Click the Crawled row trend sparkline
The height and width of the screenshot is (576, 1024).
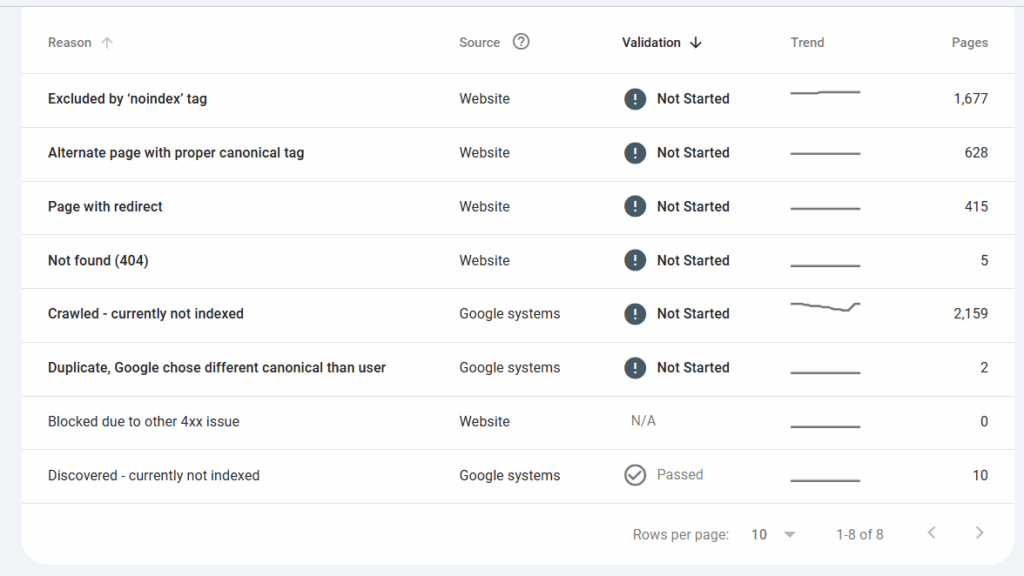tap(825, 311)
